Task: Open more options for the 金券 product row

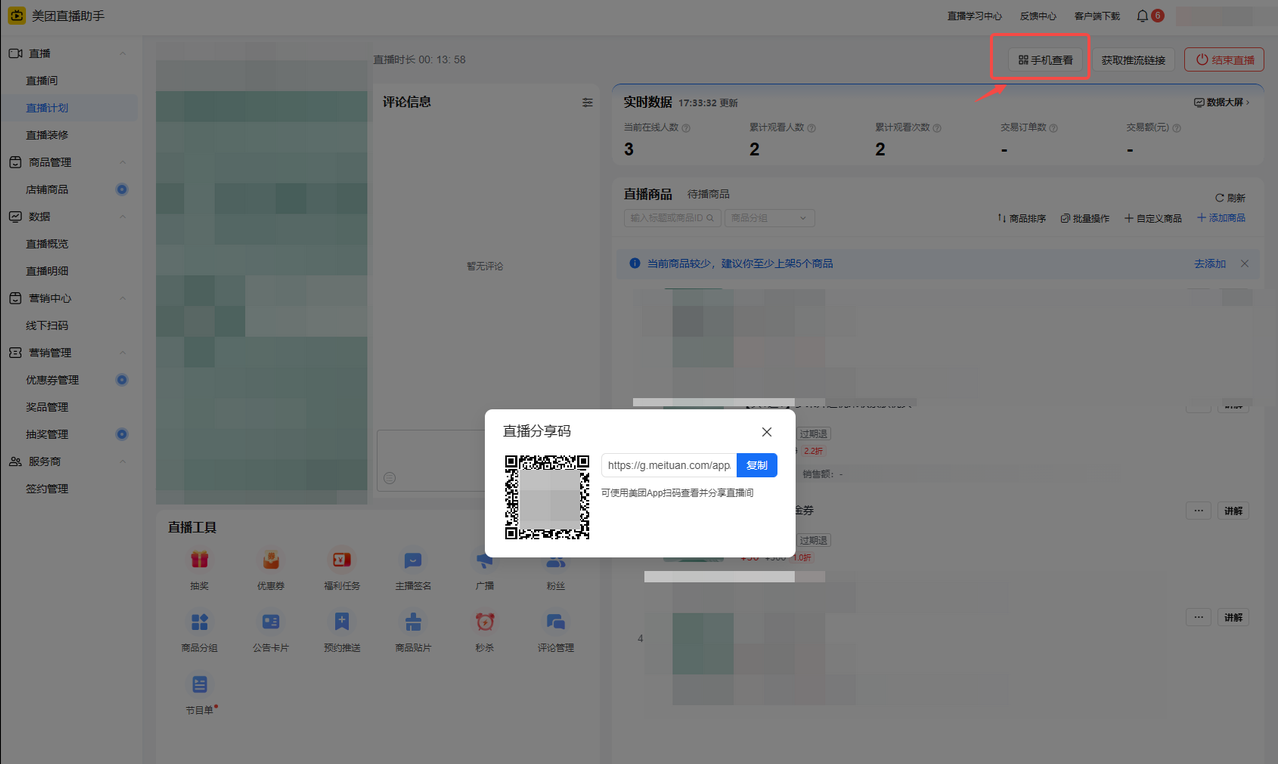Action: (x=1198, y=510)
